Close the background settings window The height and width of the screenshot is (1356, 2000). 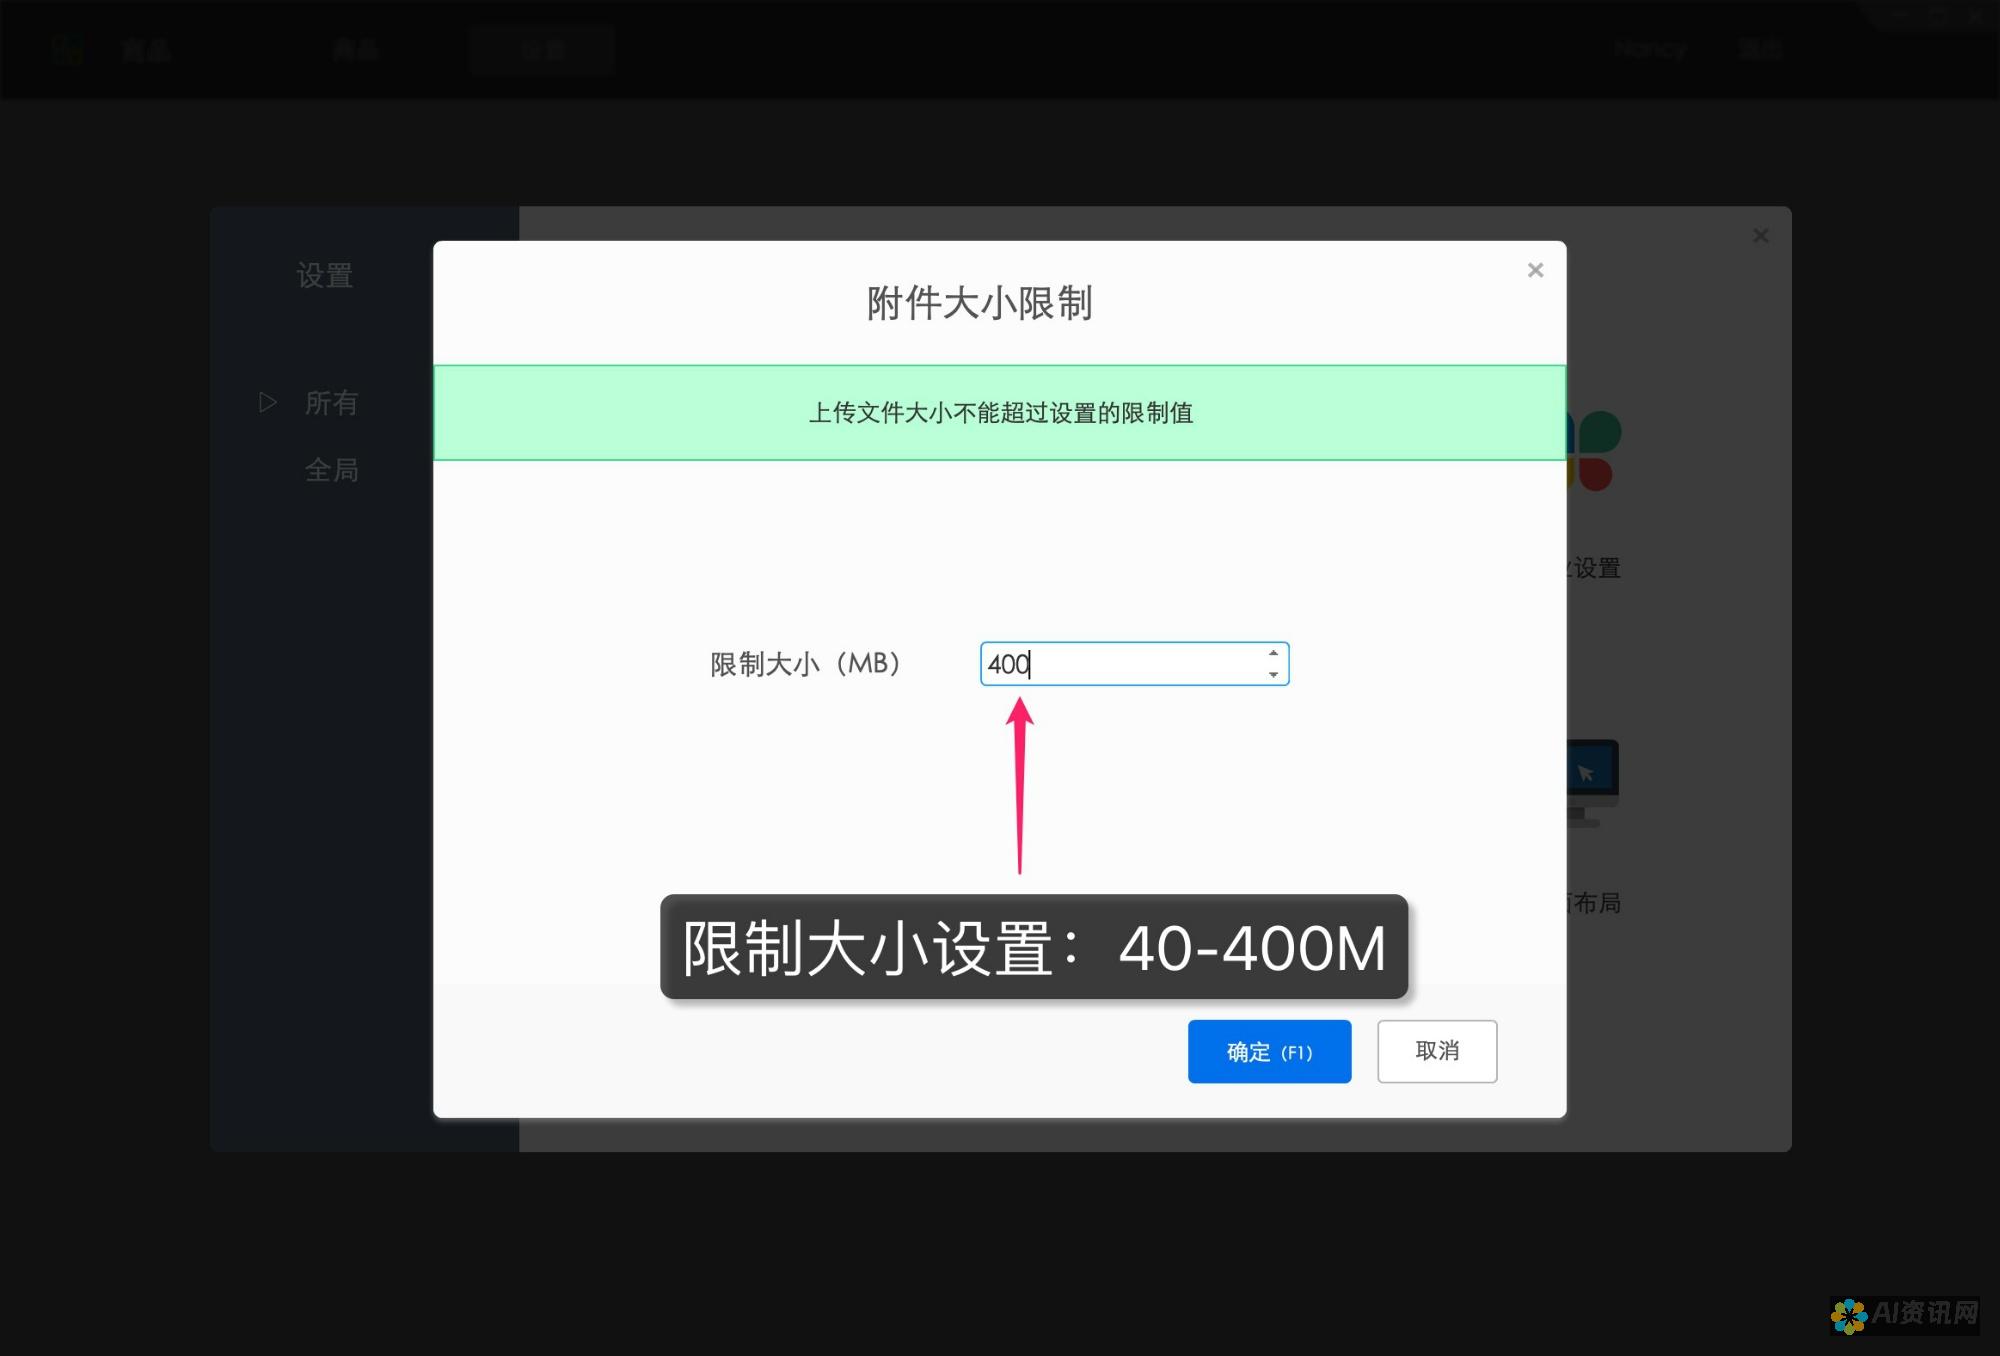click(x=1761, y=235)
